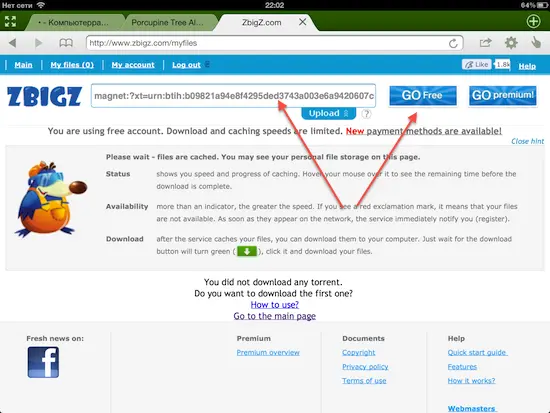The image size is (550, 413).
Task: Click the question mark help icon
Action: tap(366, 114)
